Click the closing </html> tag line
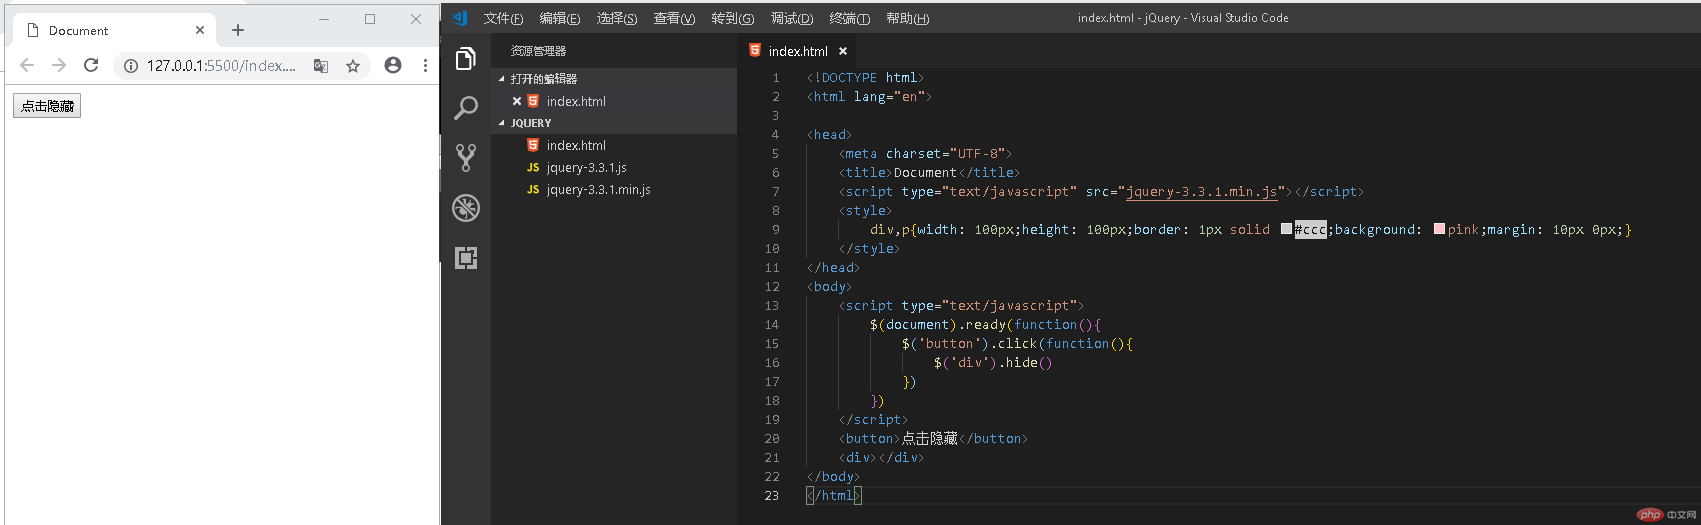The width and height of the screenshot is (1701, 525). pos(834,495)
